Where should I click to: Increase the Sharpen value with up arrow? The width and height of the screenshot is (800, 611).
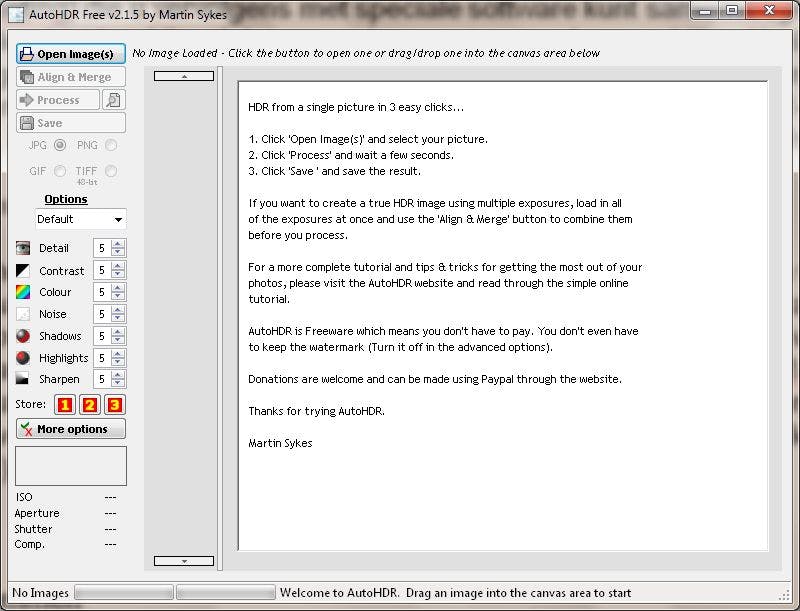pyautogui.click(x=118, y=375)
